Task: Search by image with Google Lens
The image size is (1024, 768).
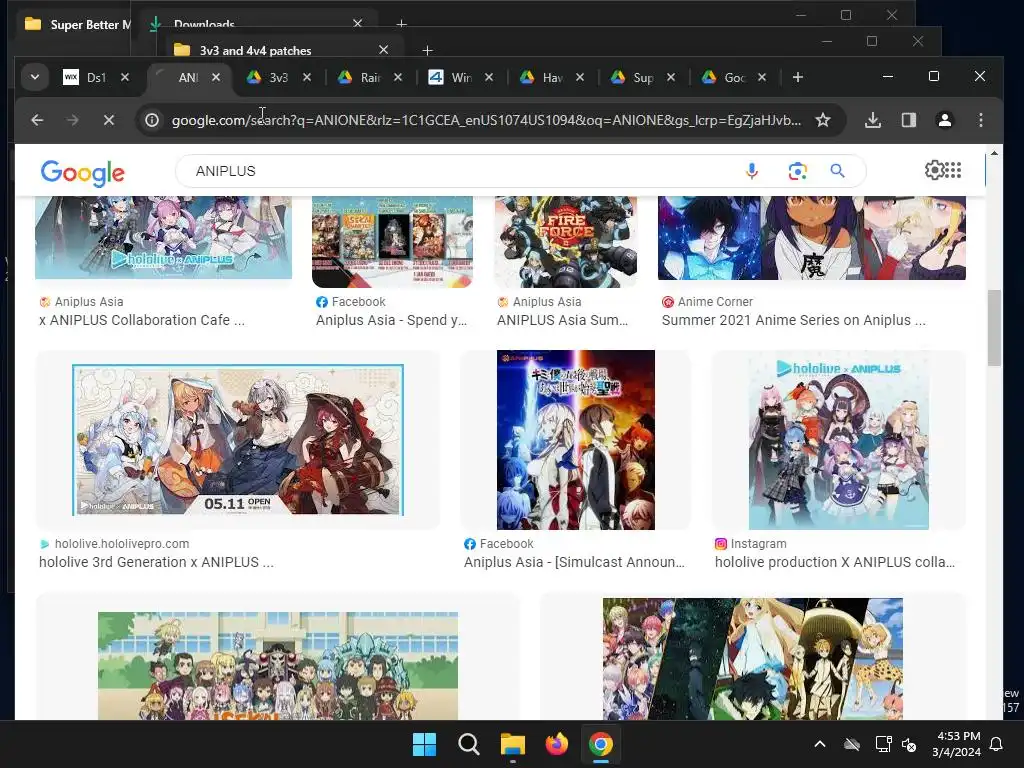Action: (x=797, y=171)
